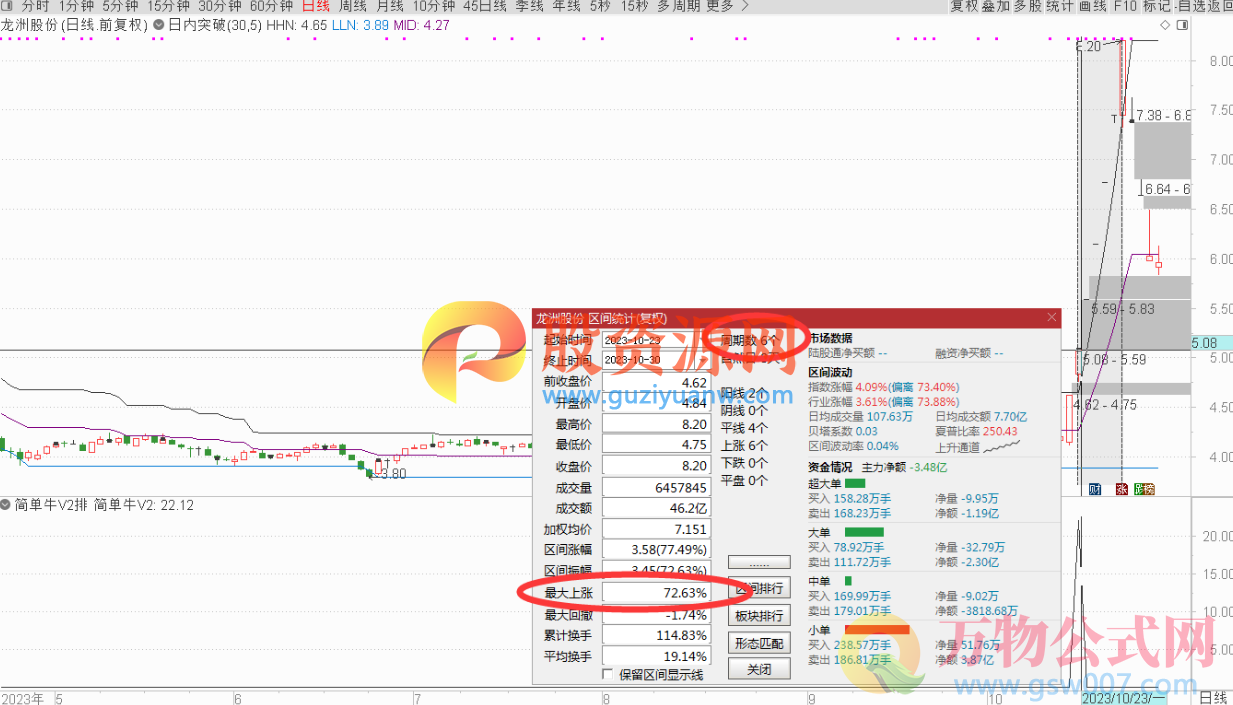Click 标记 in the top toolbar

1156,6
